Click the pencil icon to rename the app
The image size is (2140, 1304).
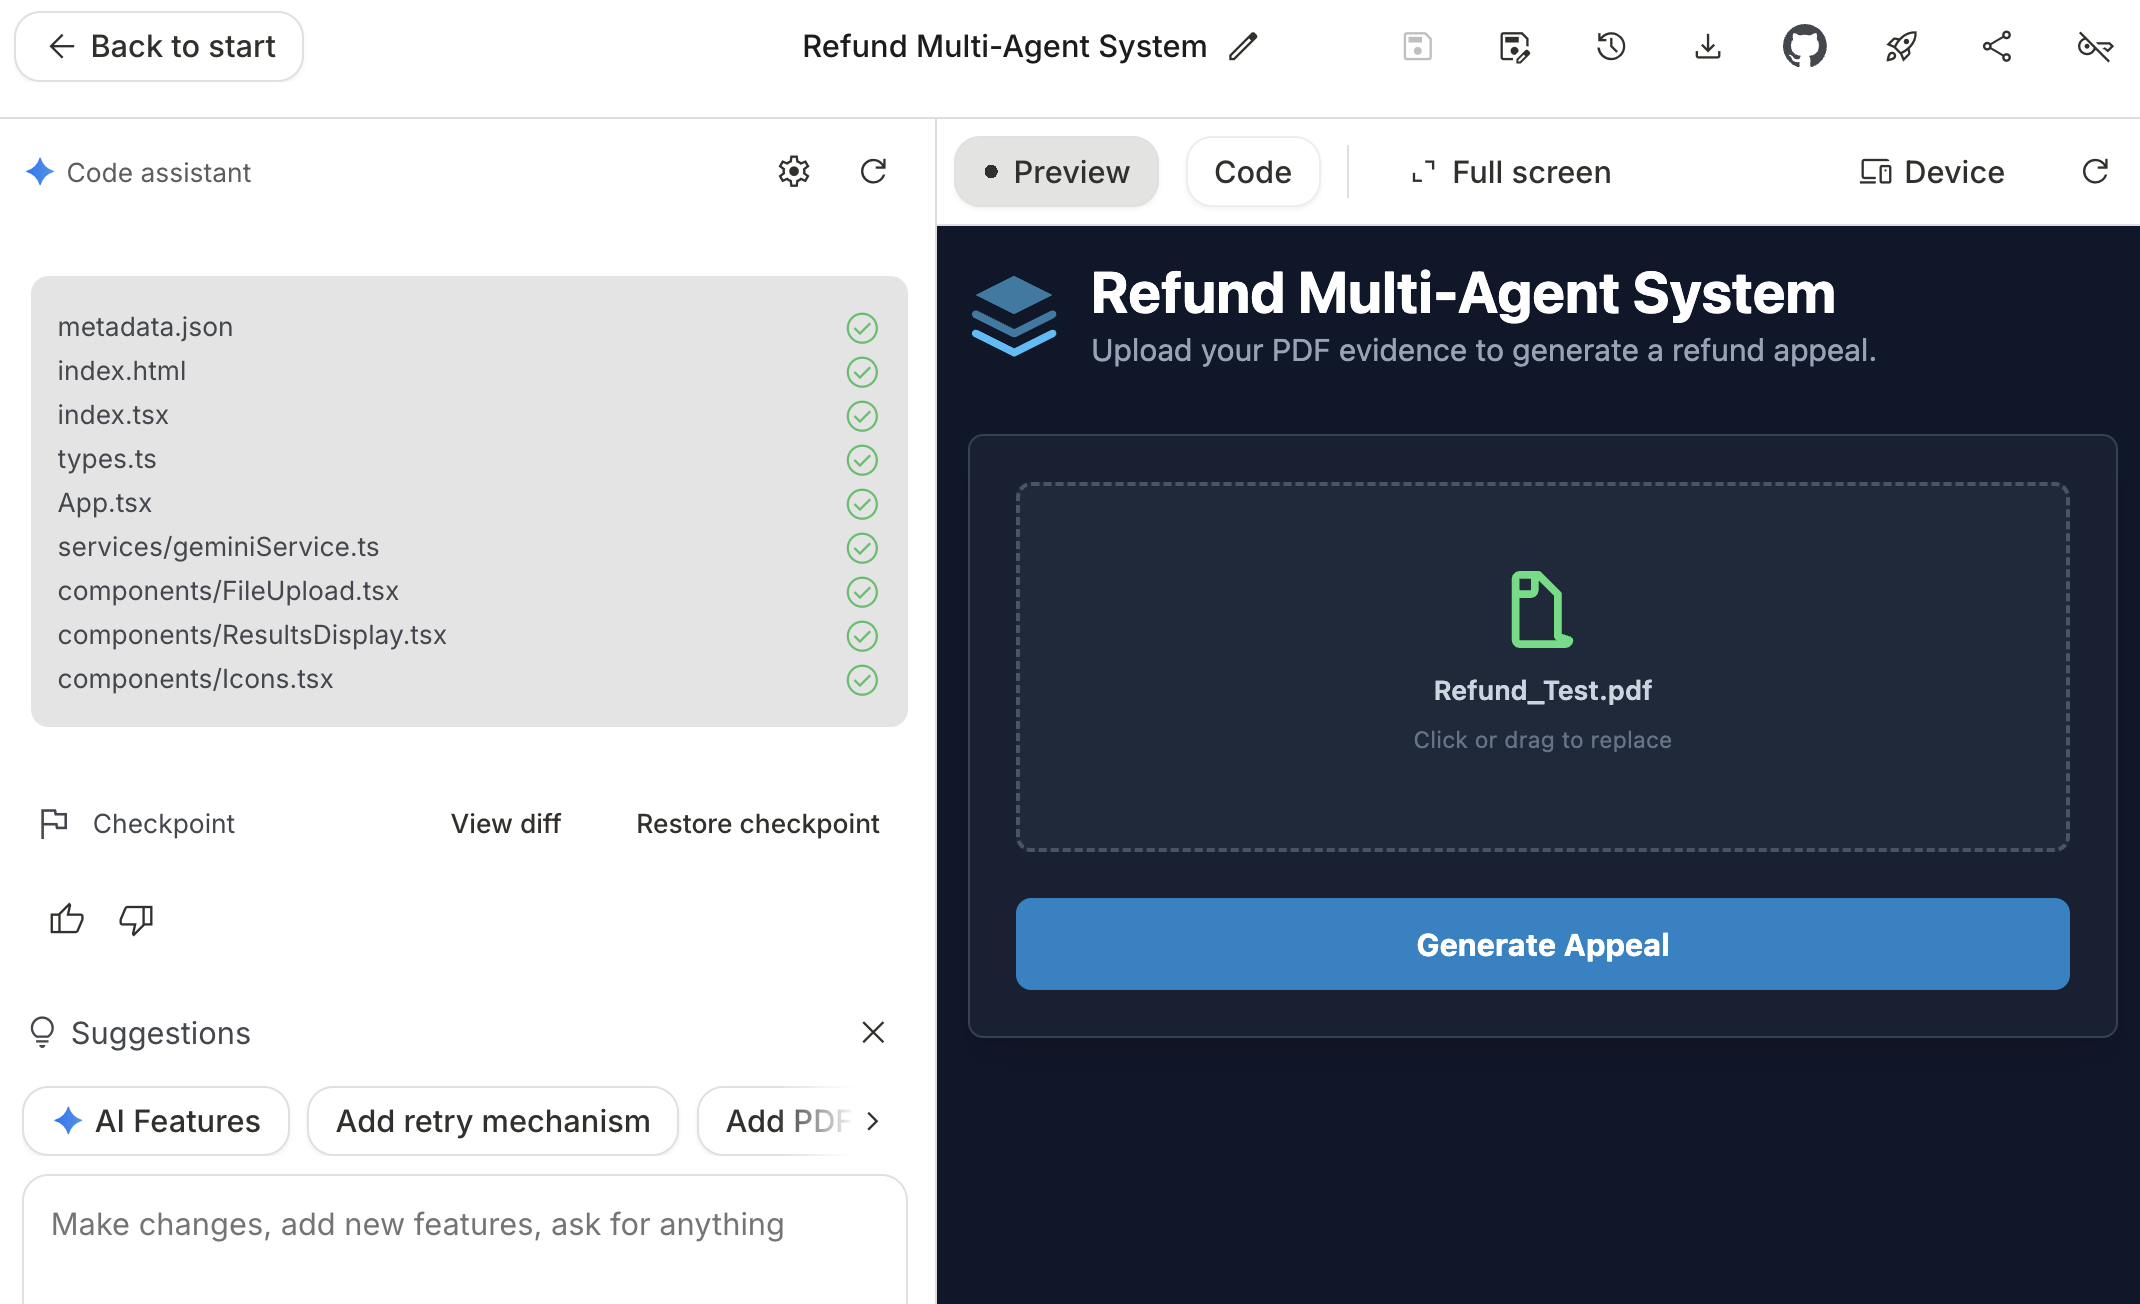1243,47
